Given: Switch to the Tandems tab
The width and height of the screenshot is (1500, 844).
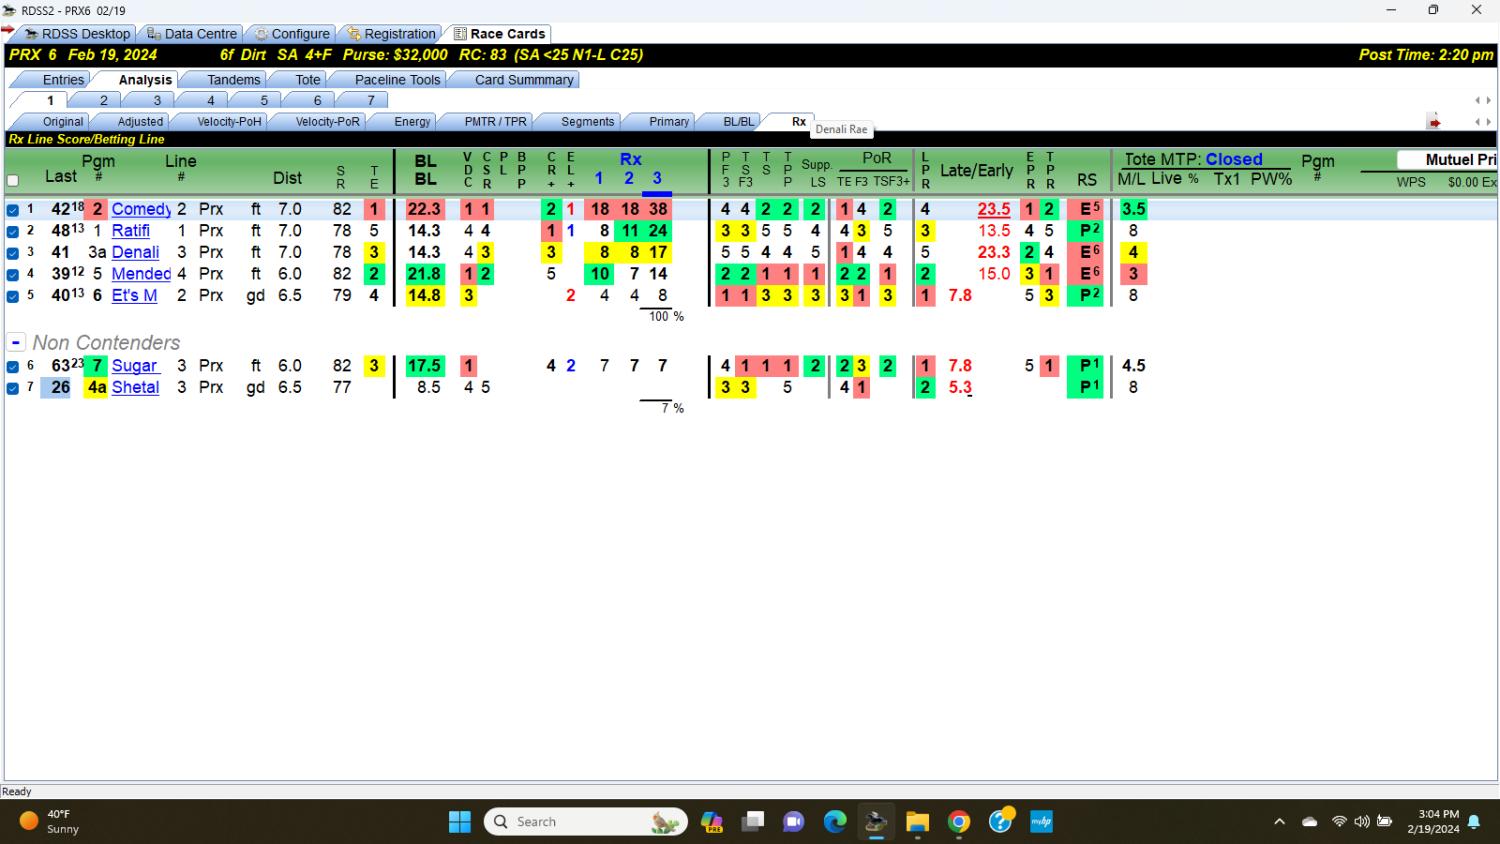Looking at the screenshot, I should tap(234, 80).
